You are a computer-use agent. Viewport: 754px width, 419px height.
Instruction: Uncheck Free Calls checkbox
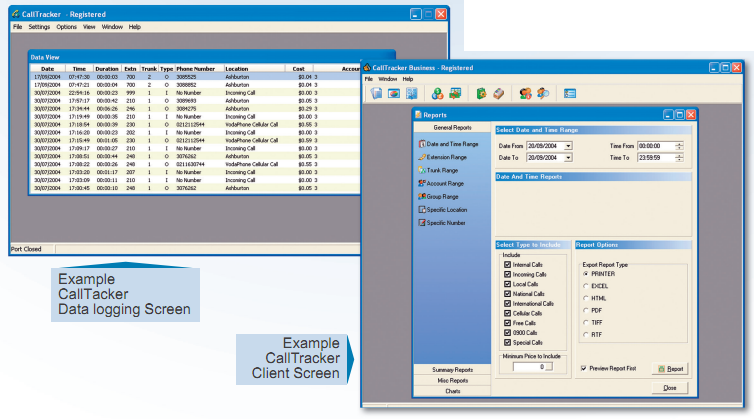(507, 323)
